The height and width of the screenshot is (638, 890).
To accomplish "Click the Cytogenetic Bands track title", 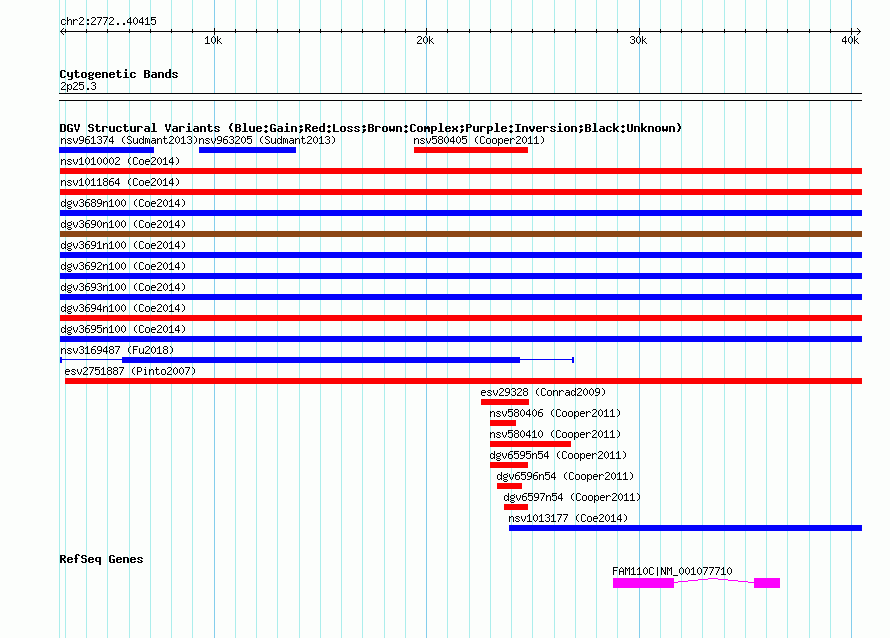I will [x=119, y=74].
